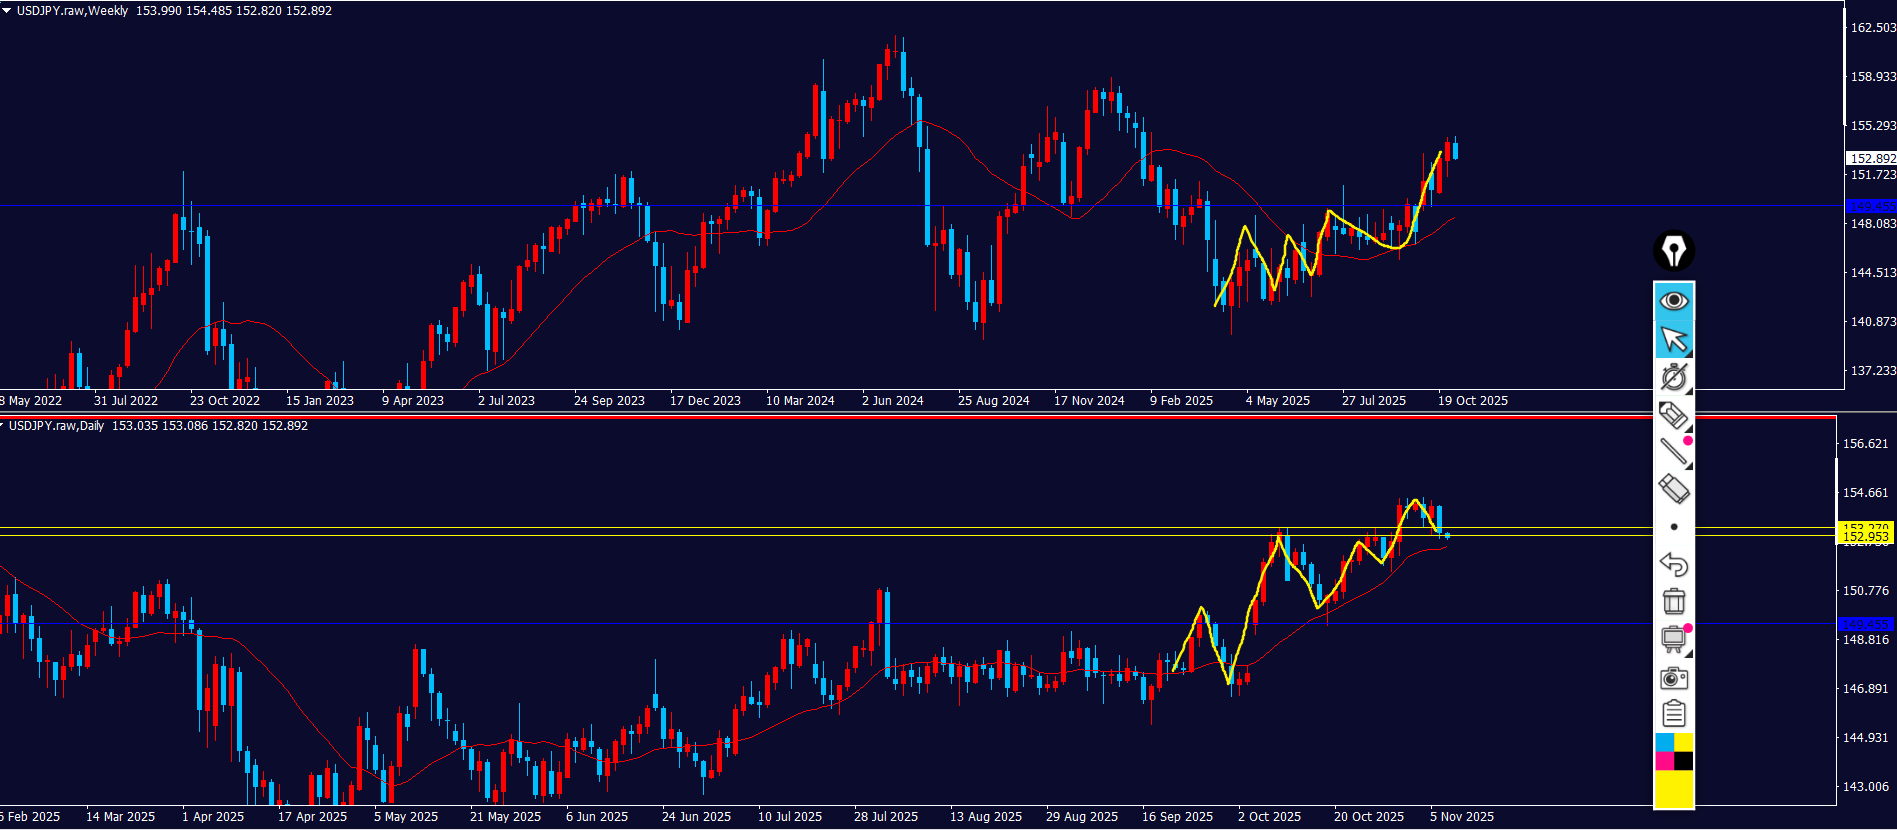Open the whiteboard easel tool
This screenshot has height=830, width=1897.
click(x=1673, y=639)
